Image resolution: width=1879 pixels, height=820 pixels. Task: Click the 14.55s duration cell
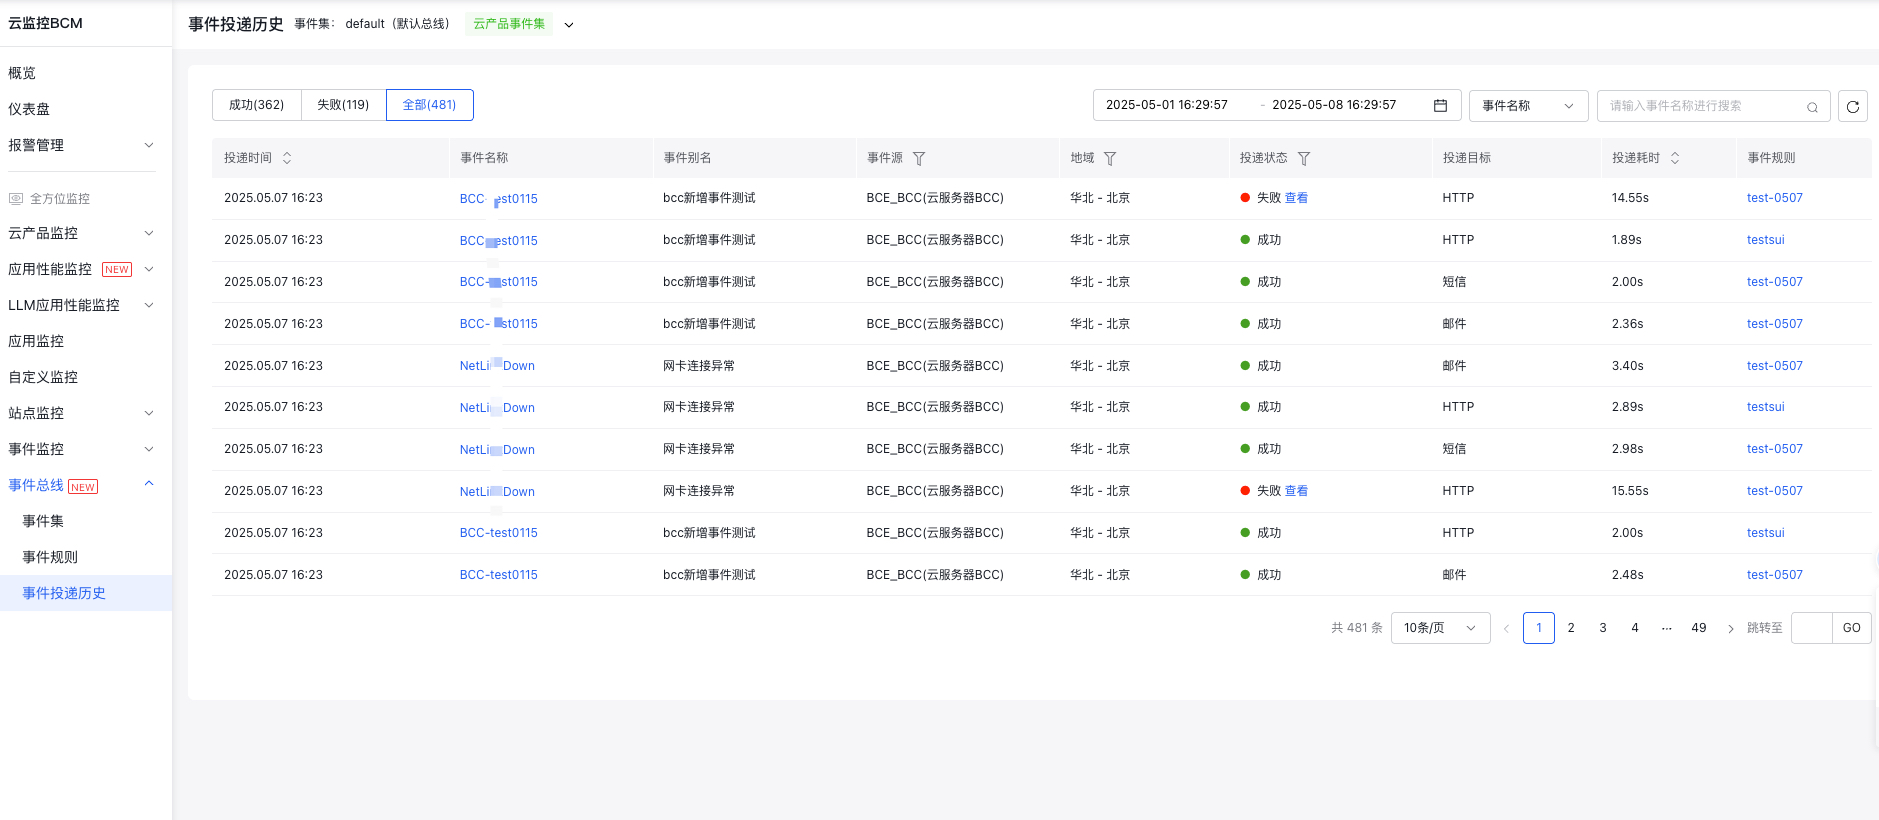[1630, 198]
